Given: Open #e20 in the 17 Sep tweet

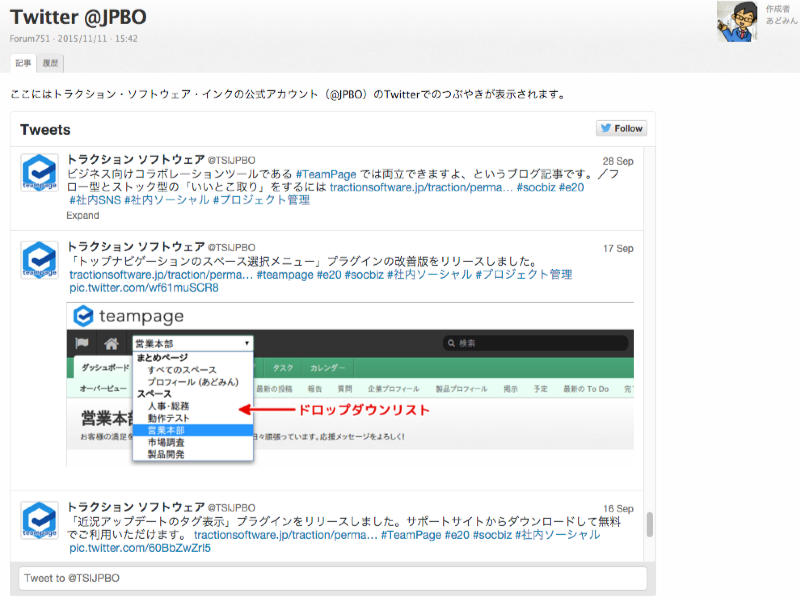Looking at the screenshot, I should (x=329, y=274).
